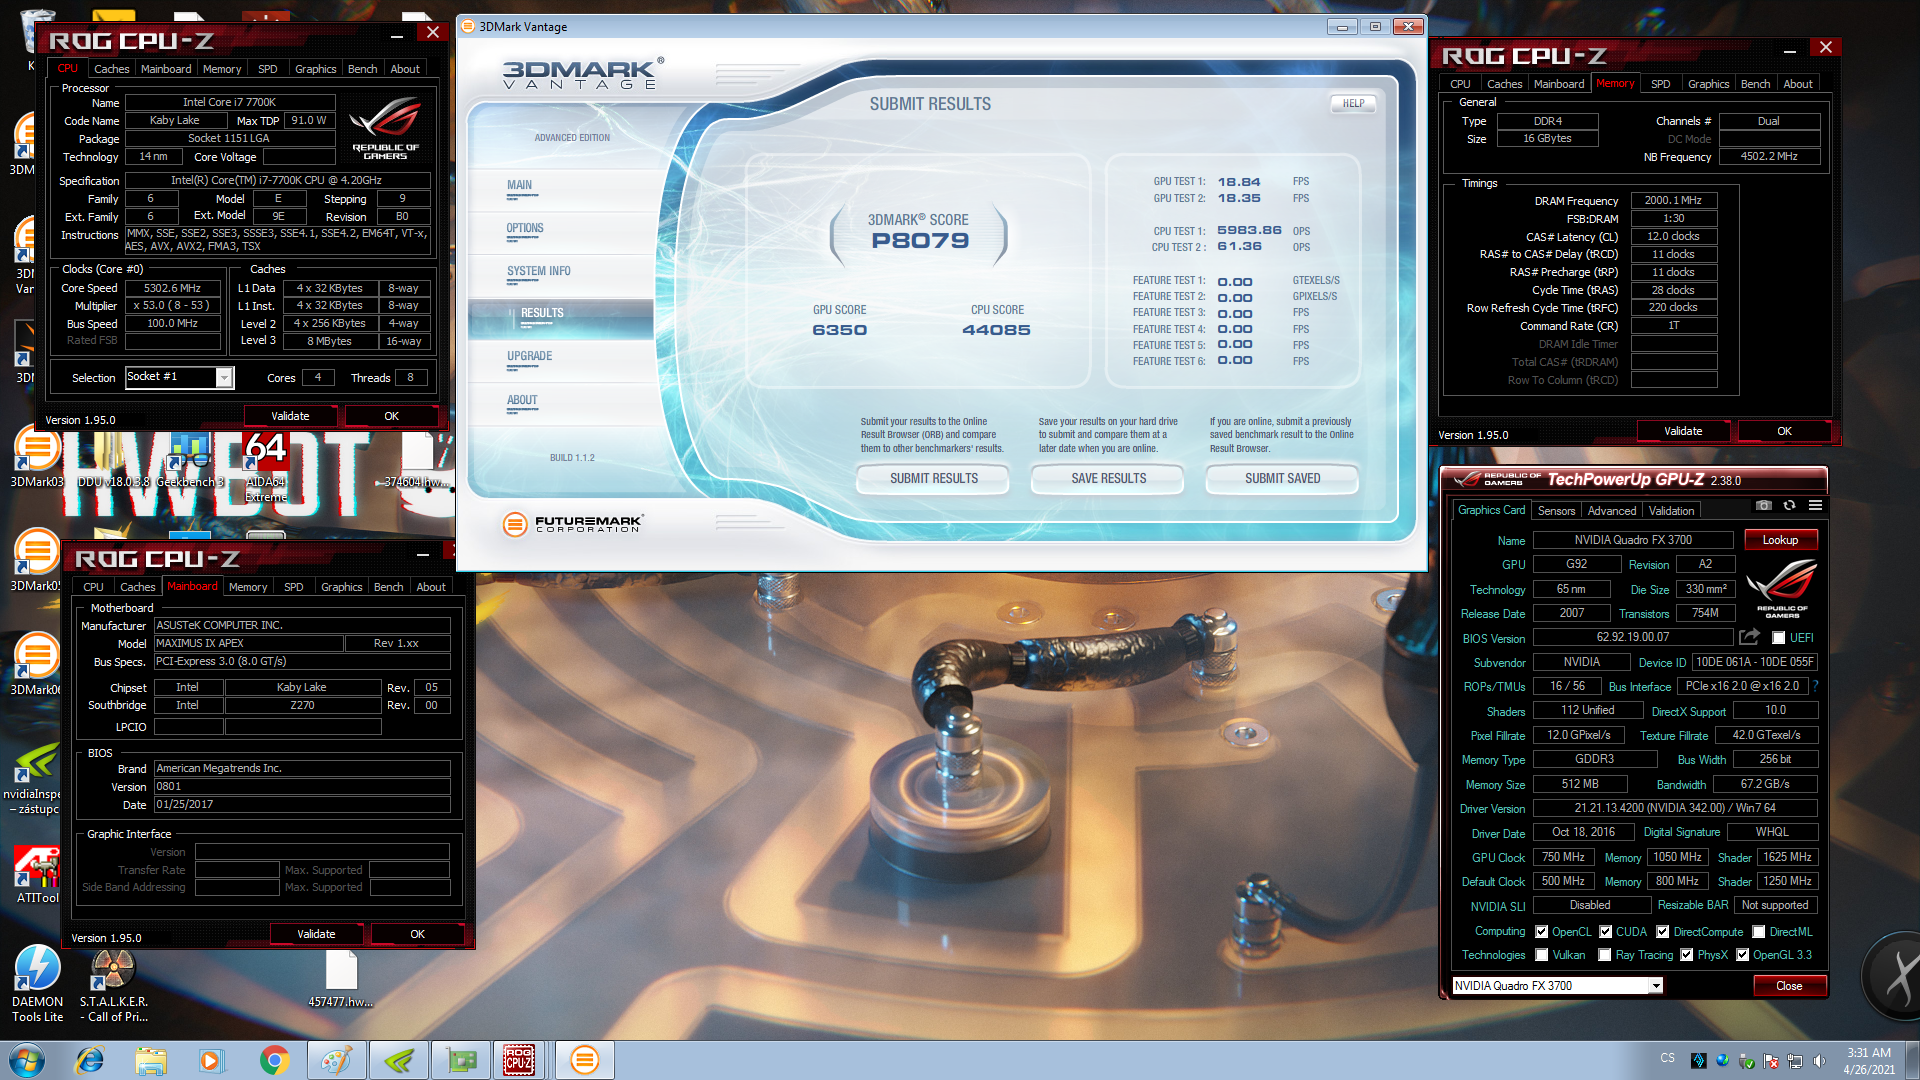
Task: Open the 457477.hw file on desktop
Action: point(340,978)
